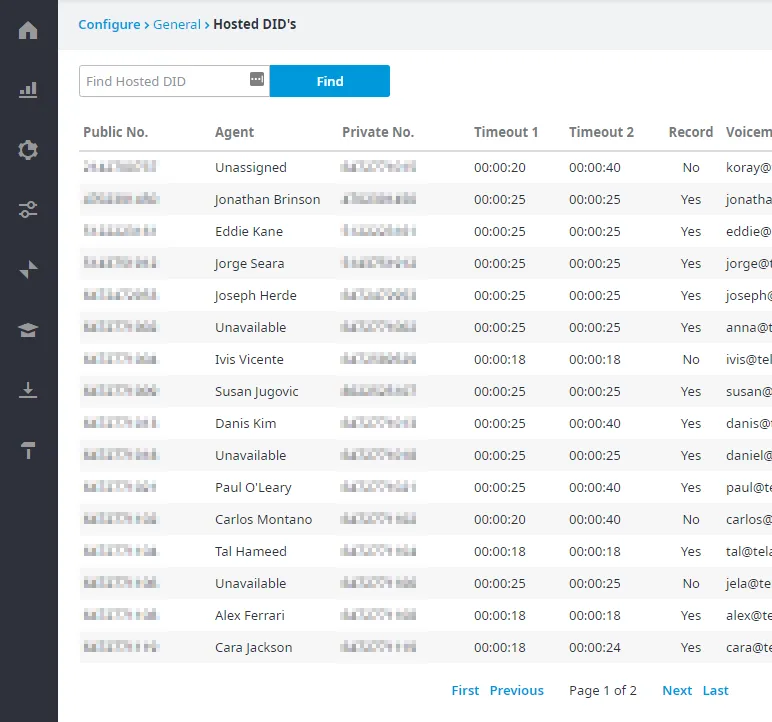
Task: Select the Paul O'Leary row
Action: 425,488
